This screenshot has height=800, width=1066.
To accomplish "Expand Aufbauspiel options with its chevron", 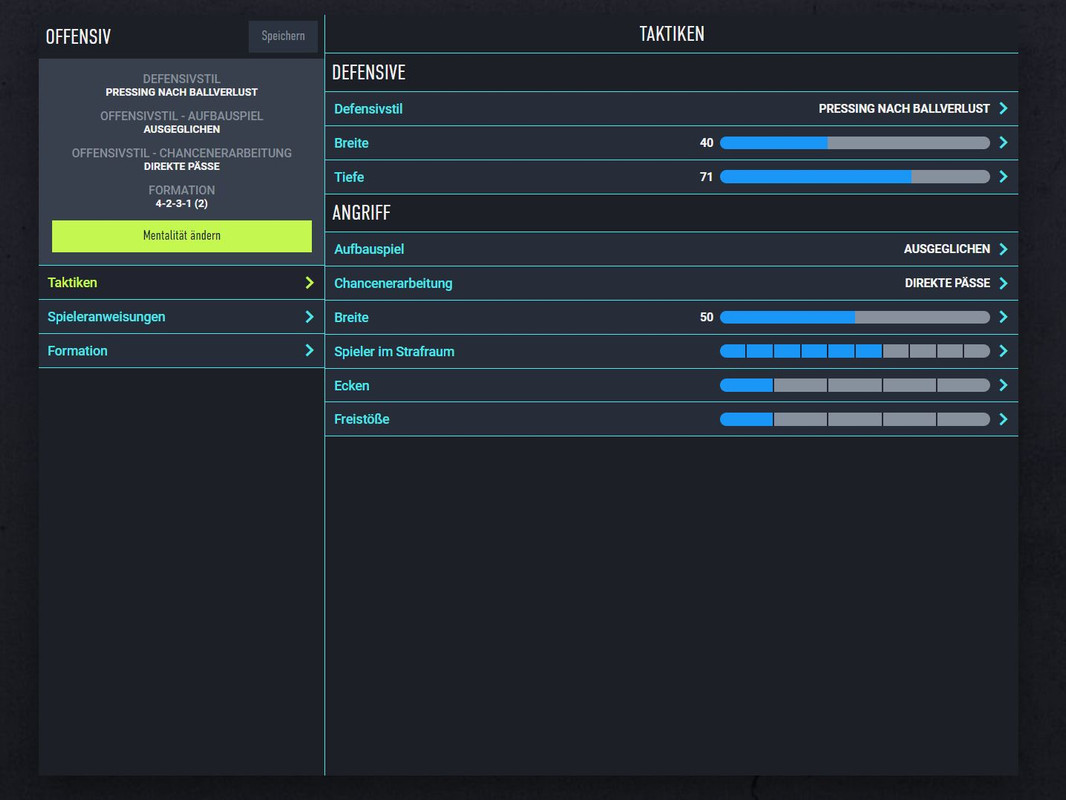I will [1003, 249].
